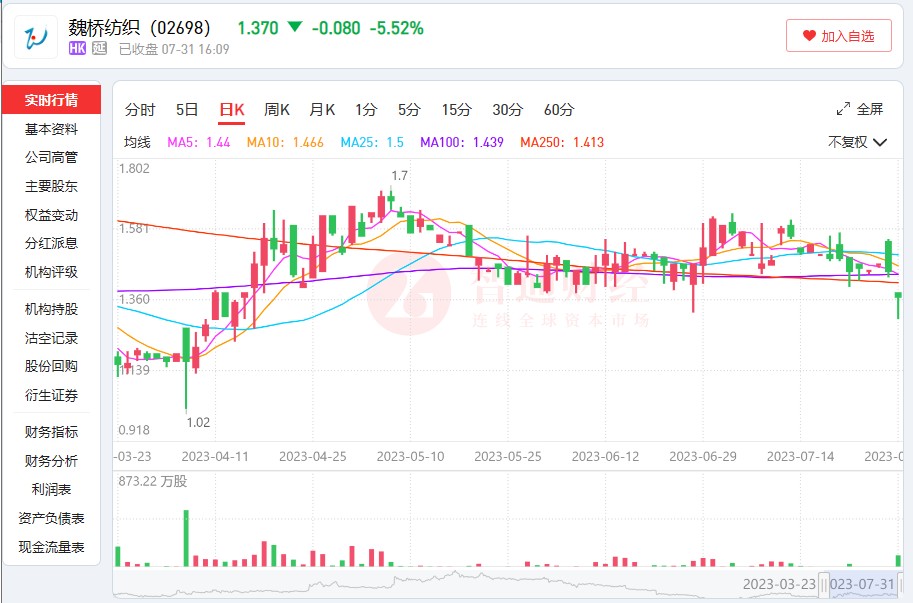Image resolution: width=913 pixels, height=603 pixels.
Task: Open 财务指标 in the sidebar
Action: (51, 432)
